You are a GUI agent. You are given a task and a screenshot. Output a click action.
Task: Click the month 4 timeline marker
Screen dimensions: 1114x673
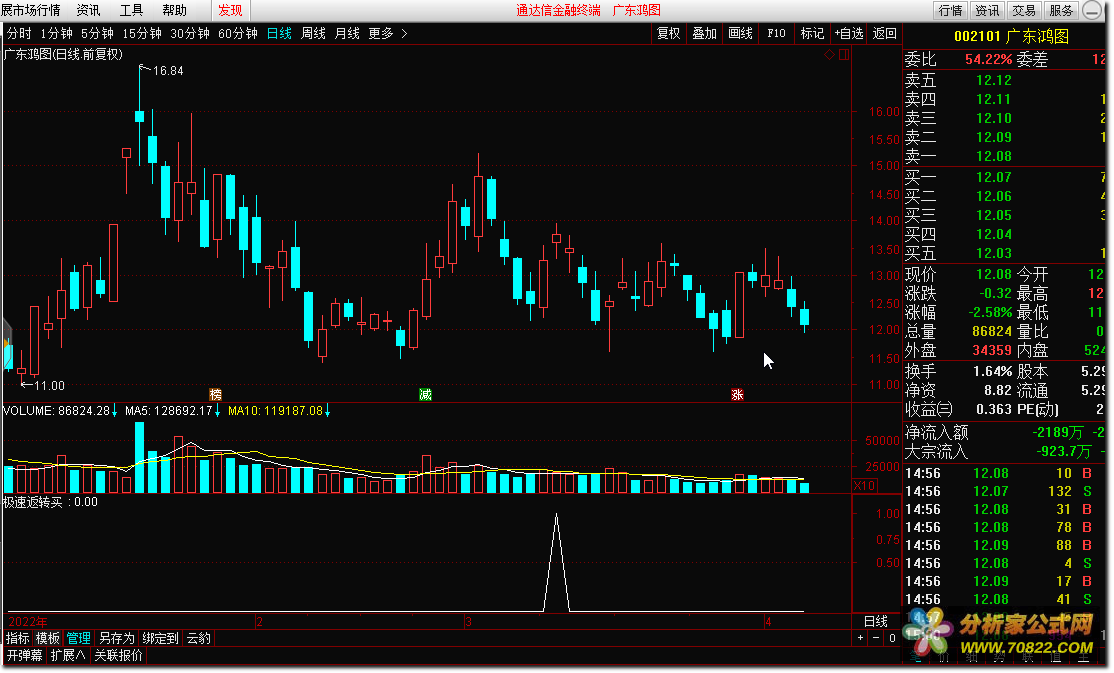tap(768, 622)
